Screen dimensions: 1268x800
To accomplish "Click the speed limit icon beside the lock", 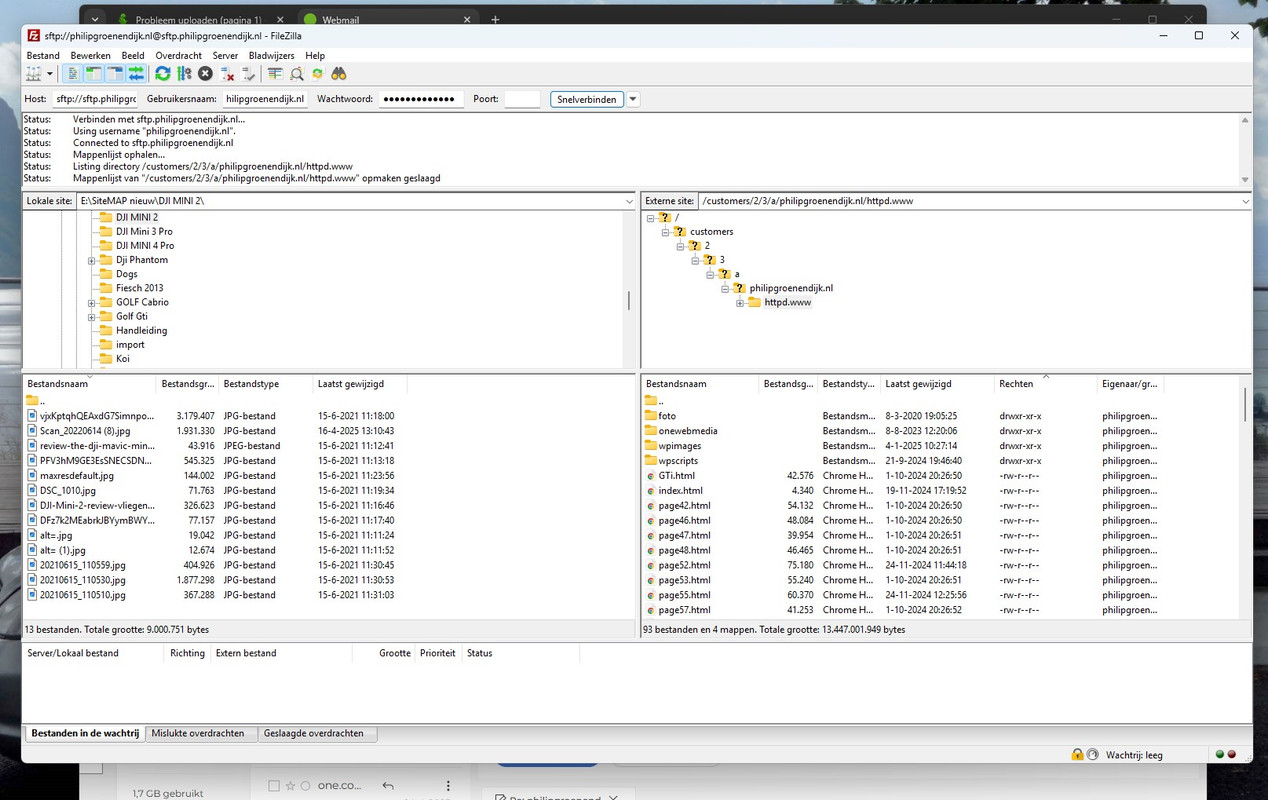I will (1092, 755).
